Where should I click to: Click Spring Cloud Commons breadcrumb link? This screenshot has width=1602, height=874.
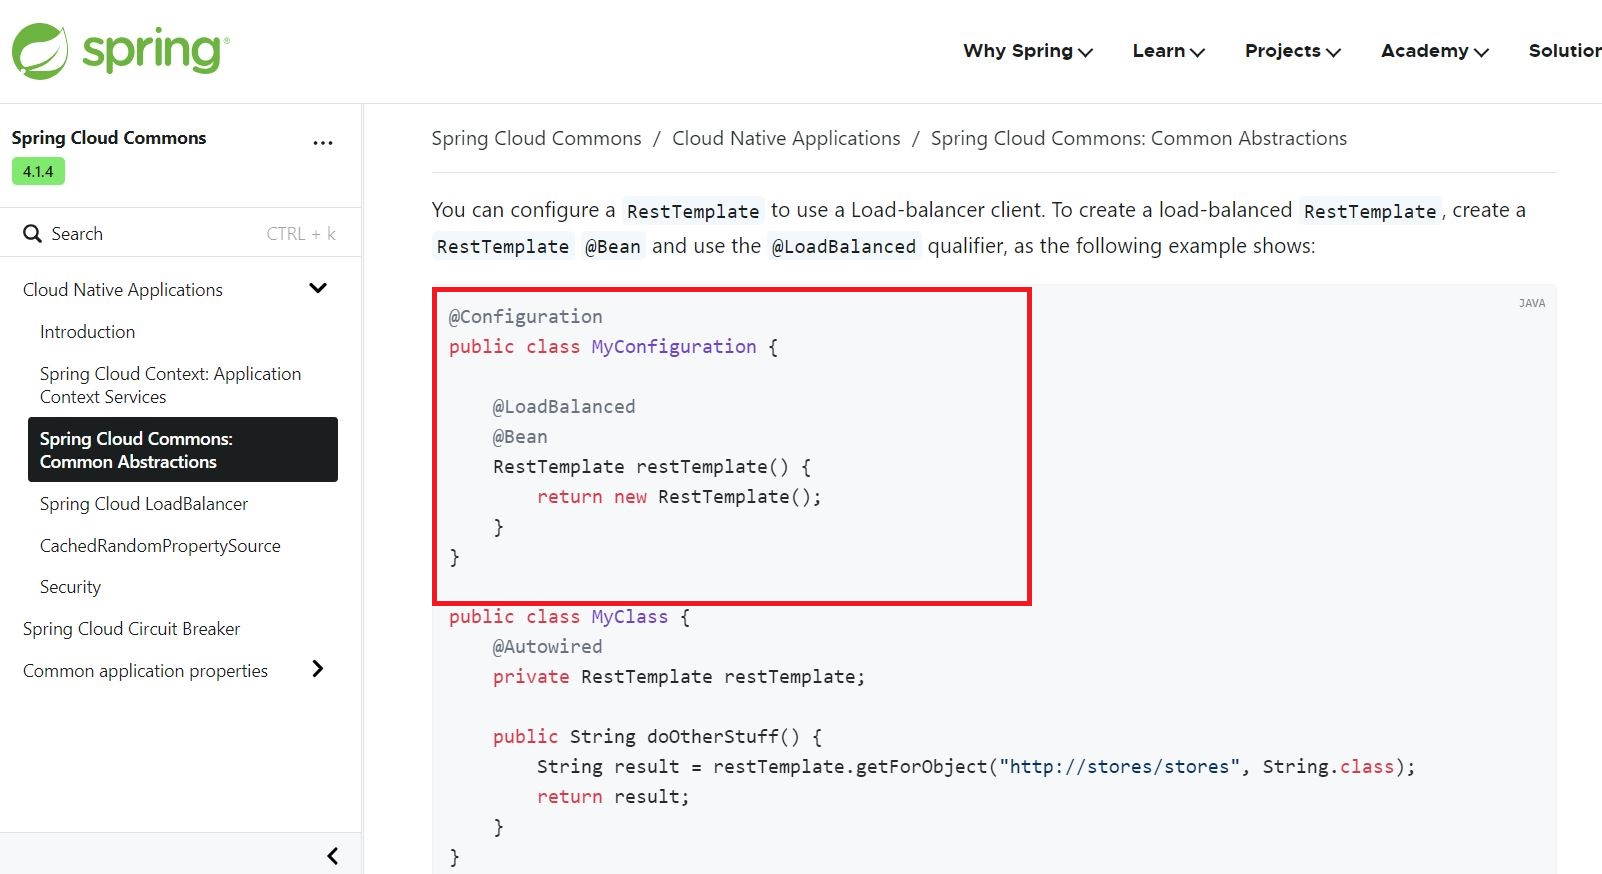pyautogui.click(x=536, y=139)
